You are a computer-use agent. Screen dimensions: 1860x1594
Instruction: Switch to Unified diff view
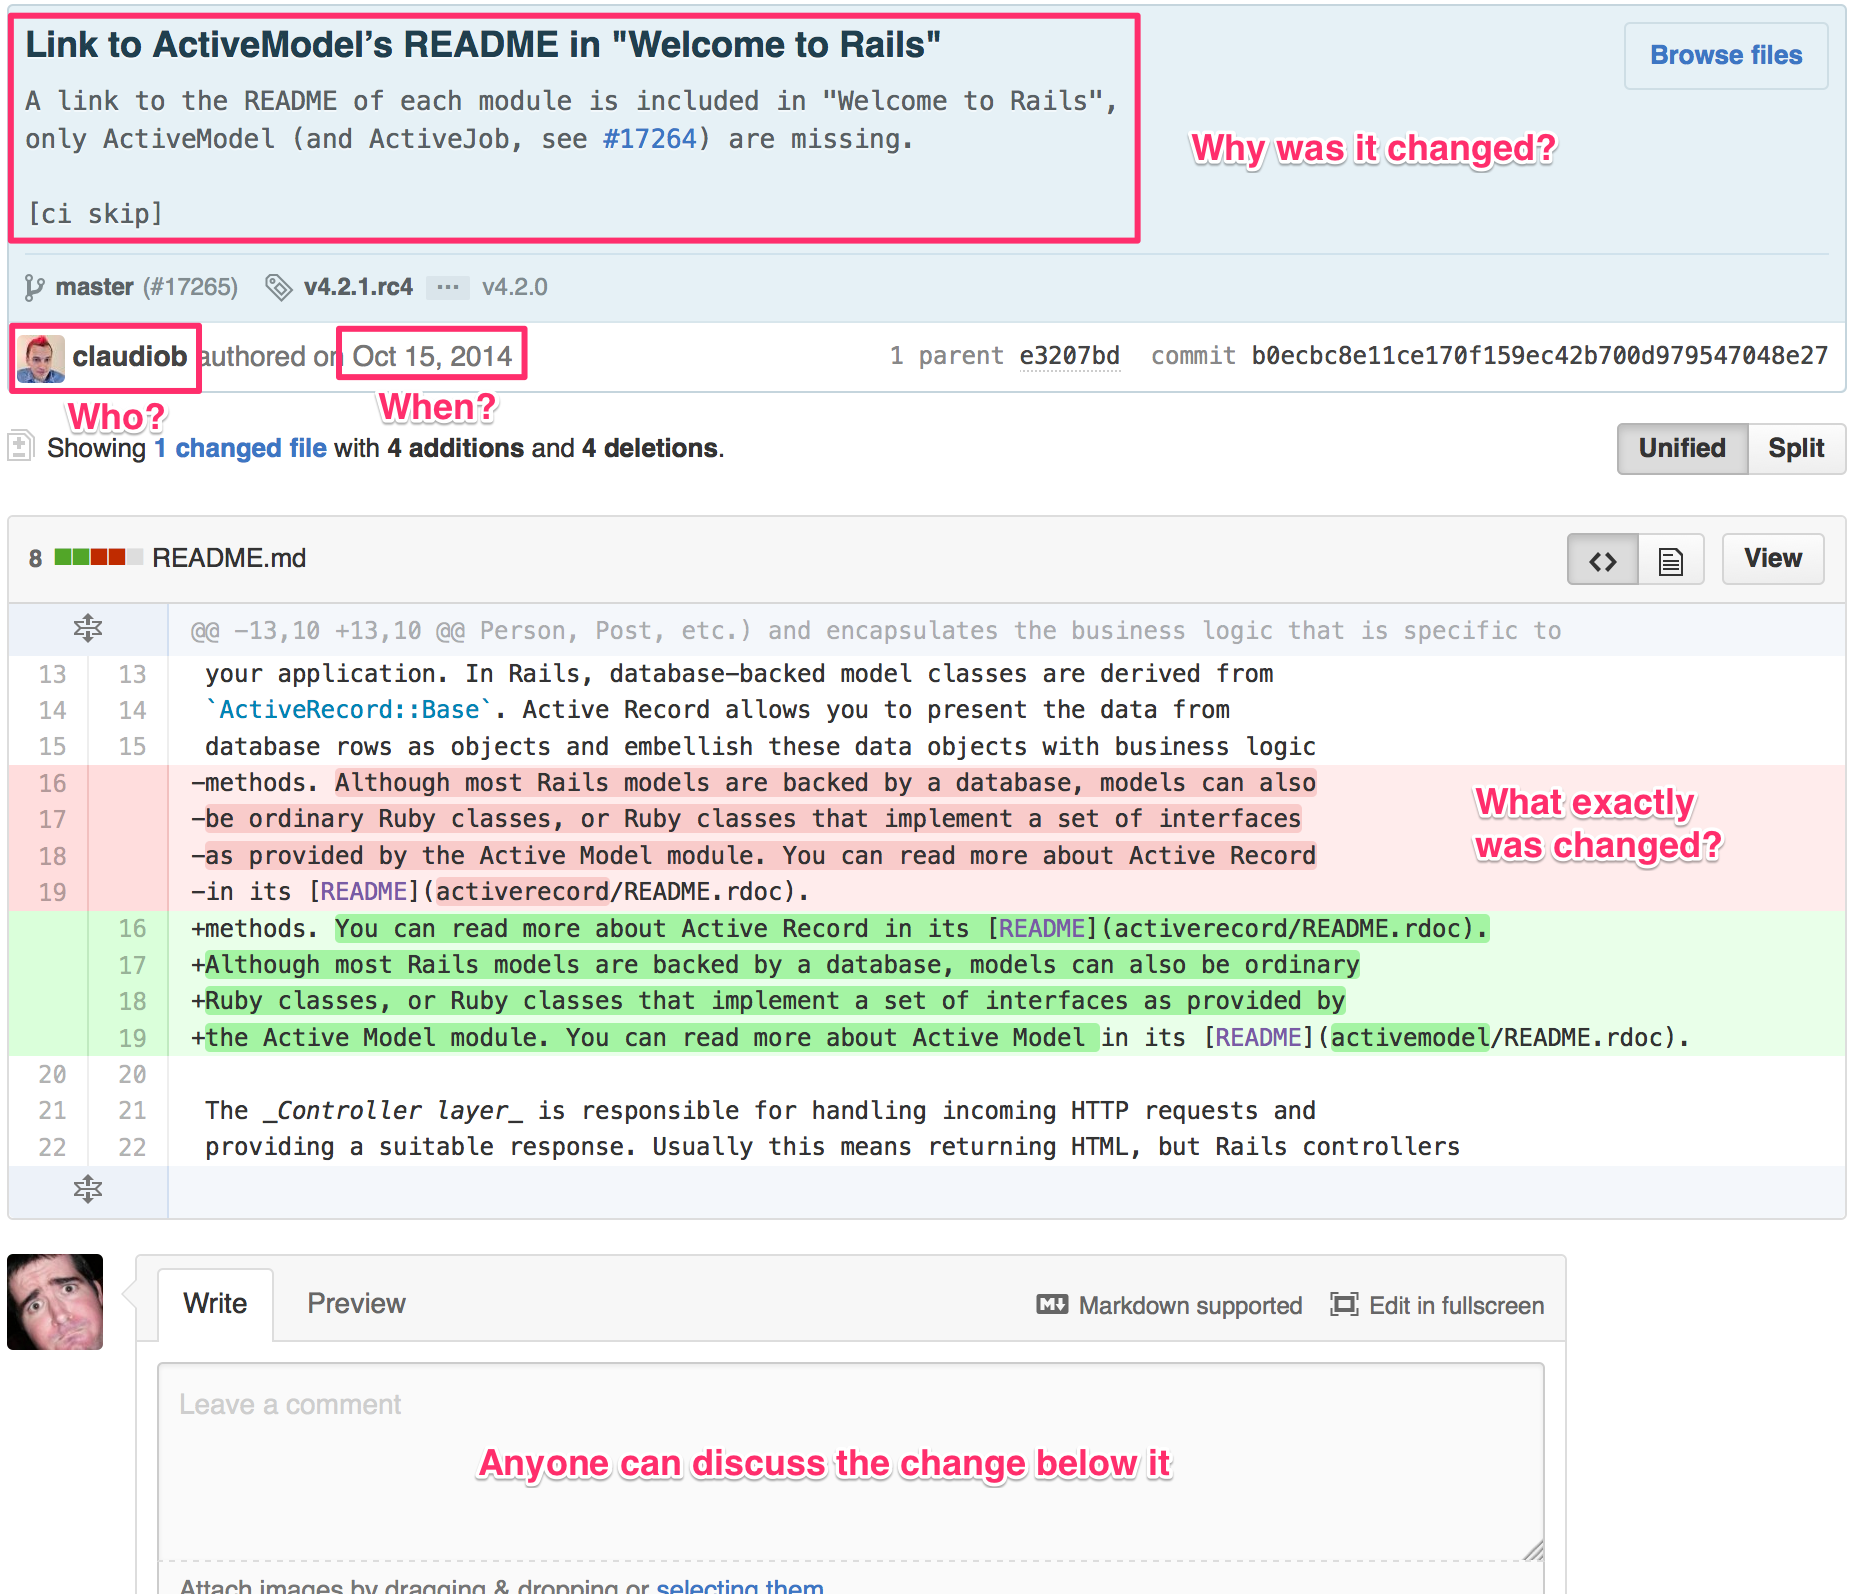(1682, 448)
